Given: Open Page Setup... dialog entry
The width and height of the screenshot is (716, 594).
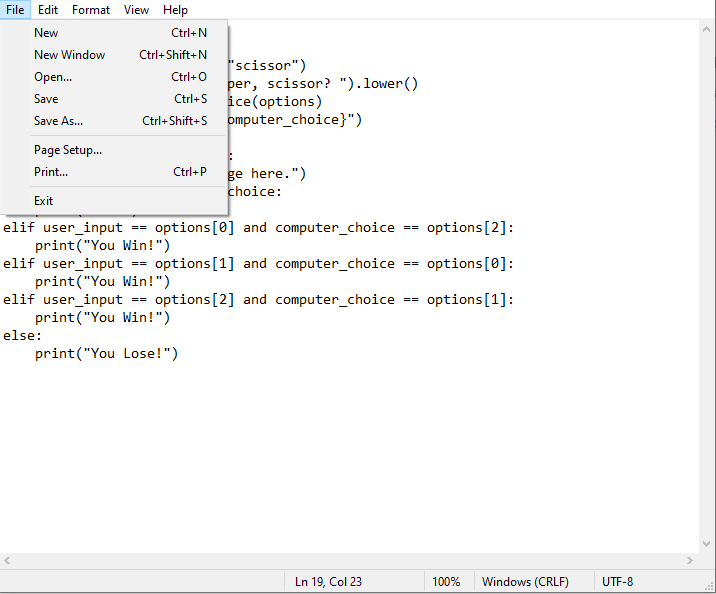Looking at the screenshot, I should (114, 150).
